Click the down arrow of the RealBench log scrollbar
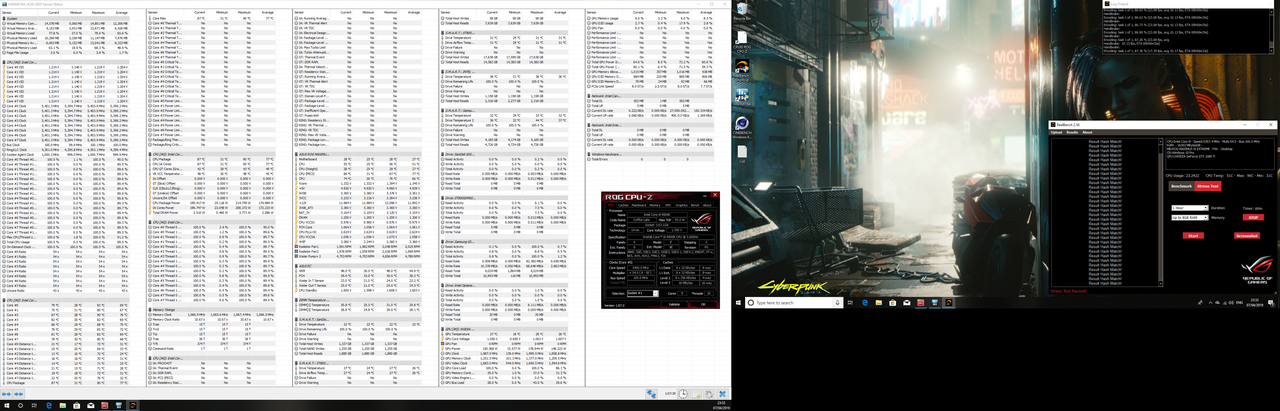The image size is (1280, 411). 1160,284
